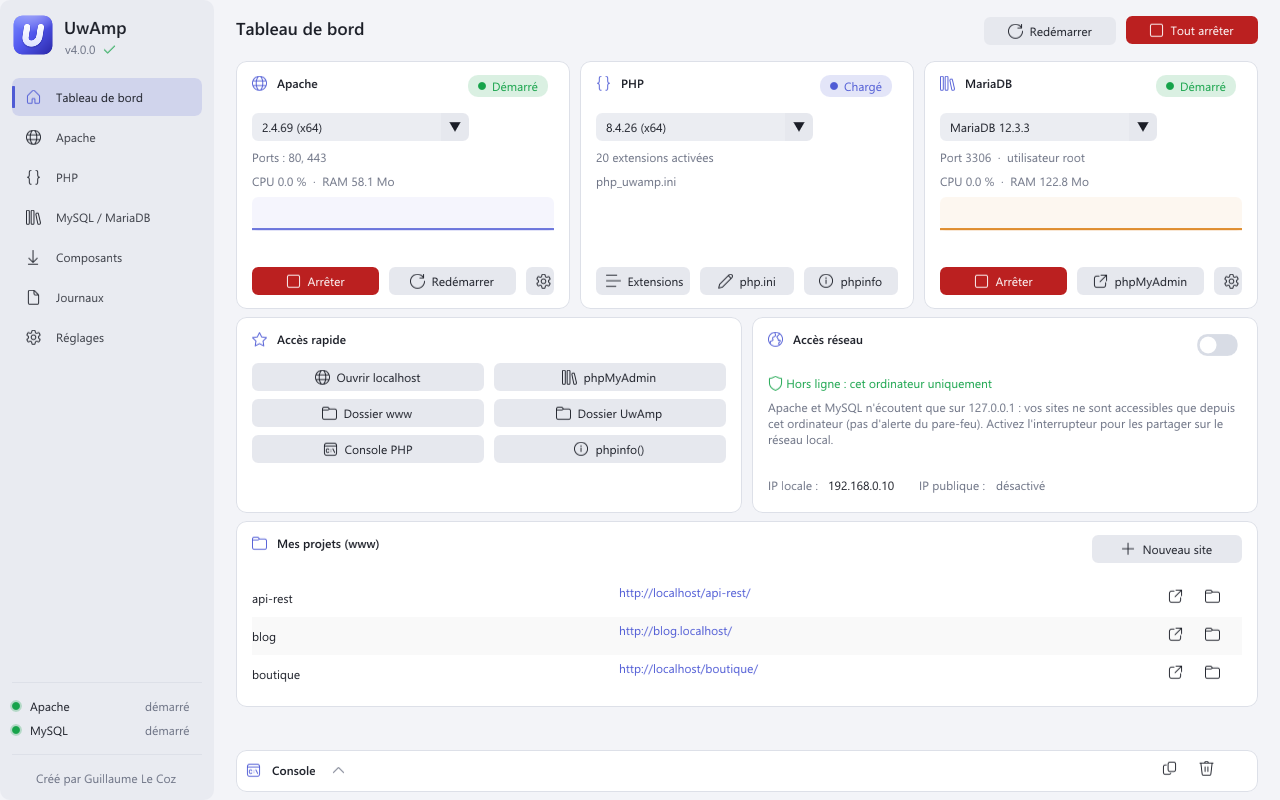Image resolution: width=1280 pixels, height=800 pixels.
Task: Open blog site in browser icon
Action: [x=1176, y=634]
